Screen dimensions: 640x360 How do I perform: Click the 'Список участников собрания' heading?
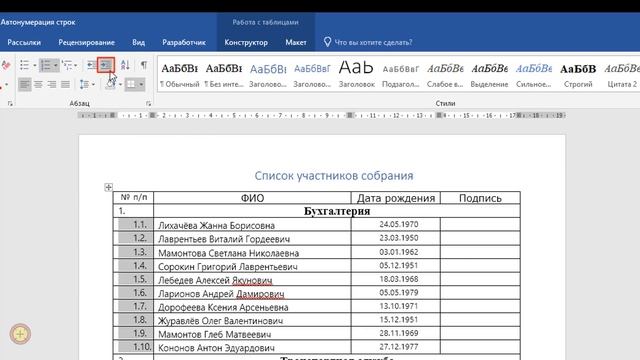(334, 176)
